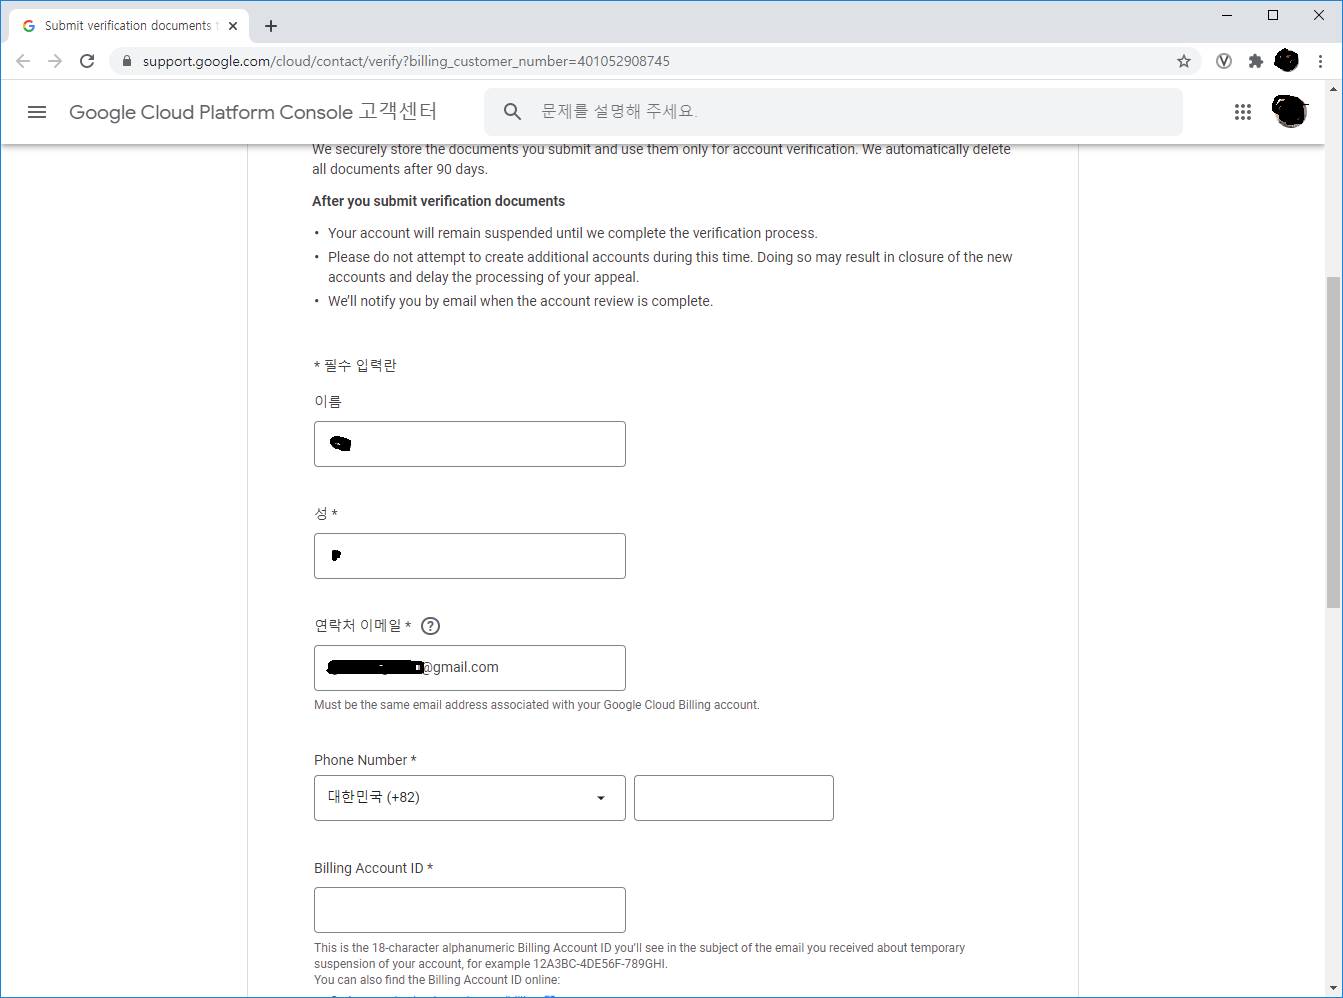
Task: Minimize the browser window
Action: click(x=1227, y=15)
